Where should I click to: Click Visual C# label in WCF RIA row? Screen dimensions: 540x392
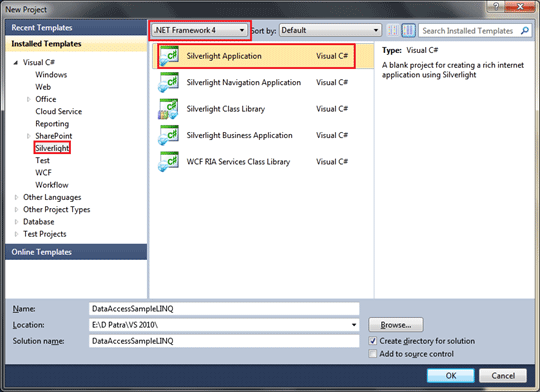332,162
